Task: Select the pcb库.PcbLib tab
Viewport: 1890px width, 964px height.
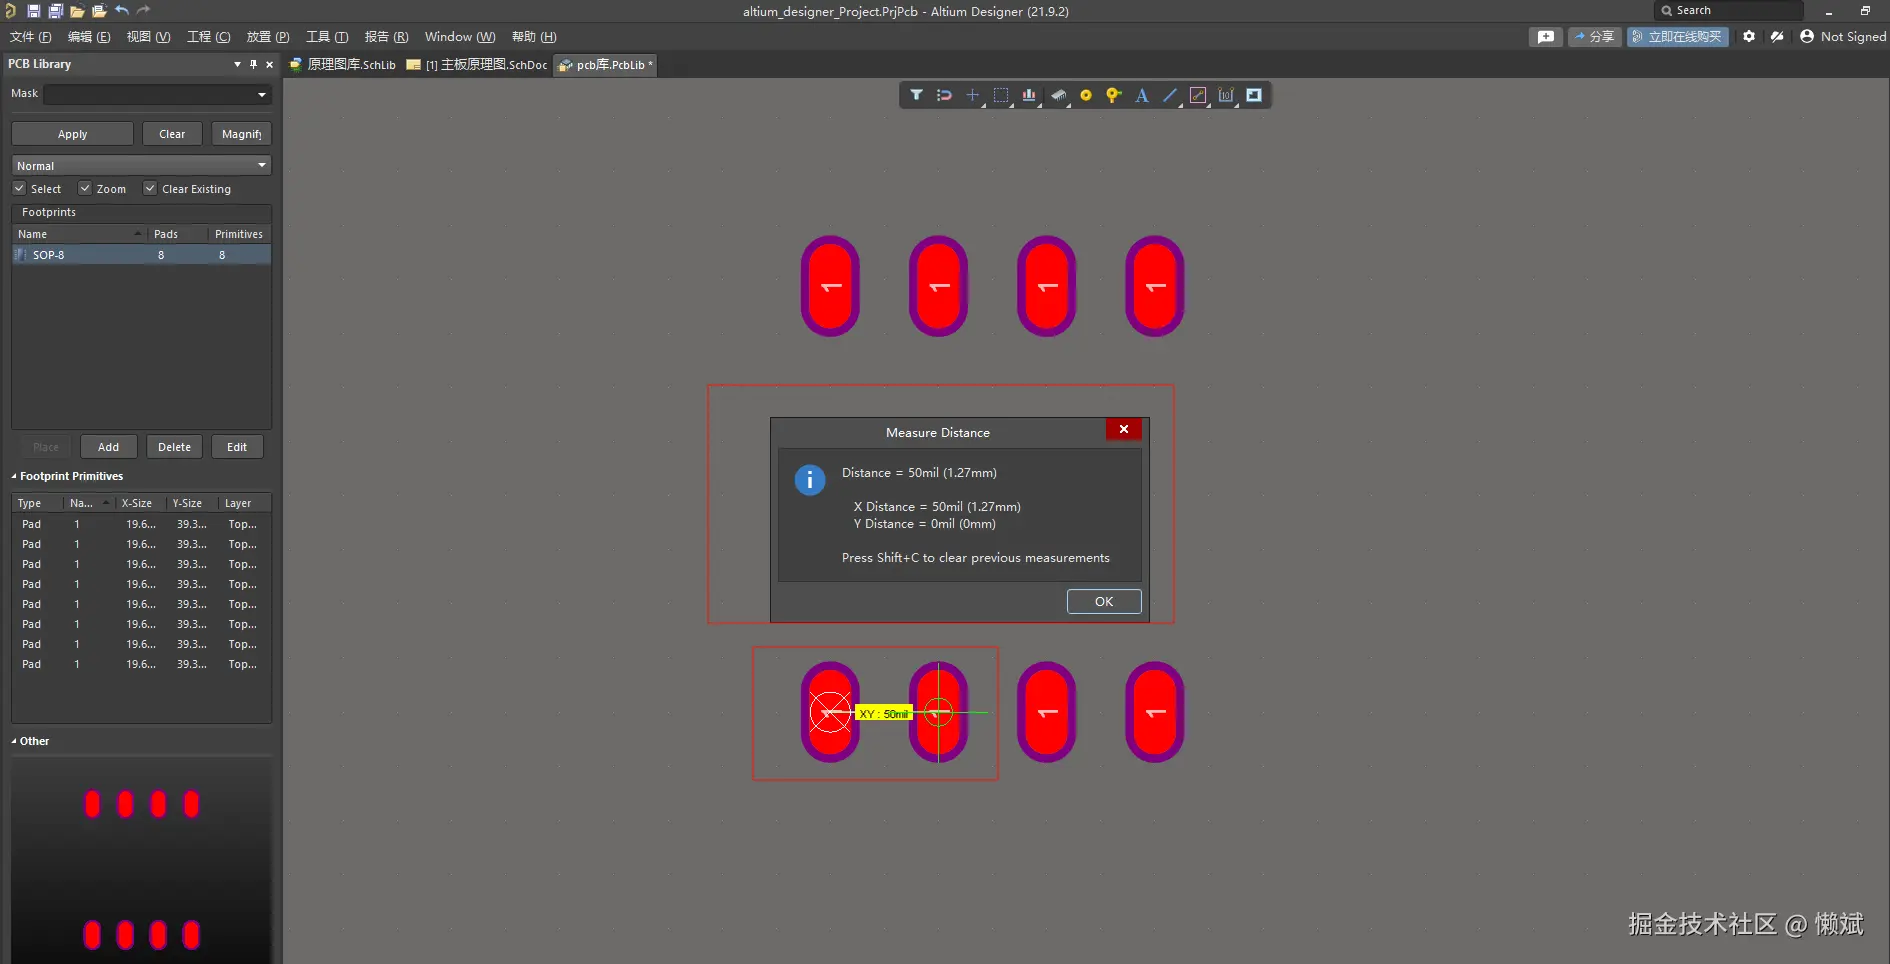Action: [606, 64]
